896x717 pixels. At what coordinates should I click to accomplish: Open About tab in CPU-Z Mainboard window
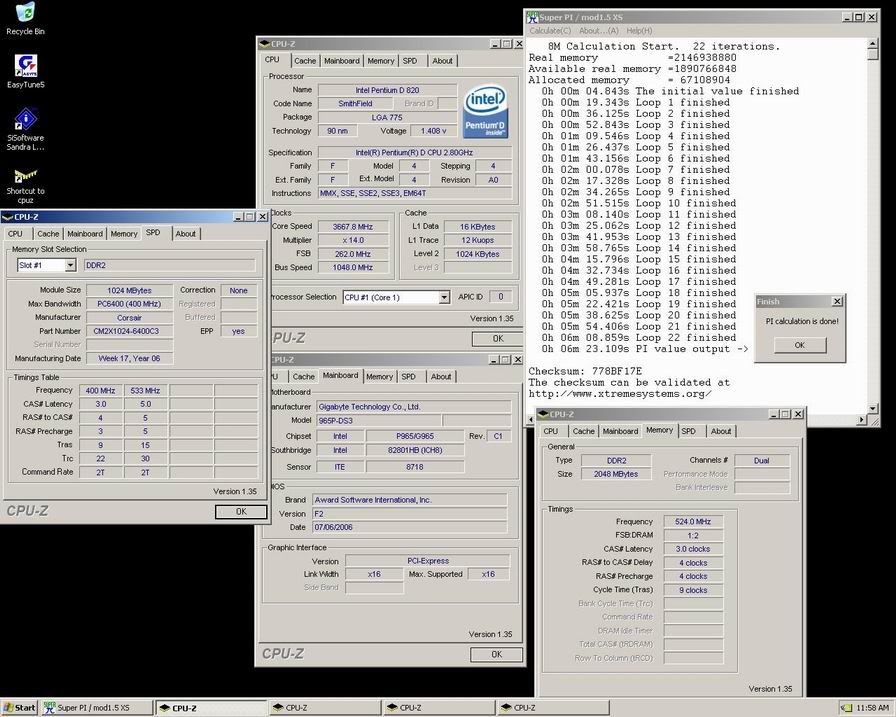[x=441, y=376]
